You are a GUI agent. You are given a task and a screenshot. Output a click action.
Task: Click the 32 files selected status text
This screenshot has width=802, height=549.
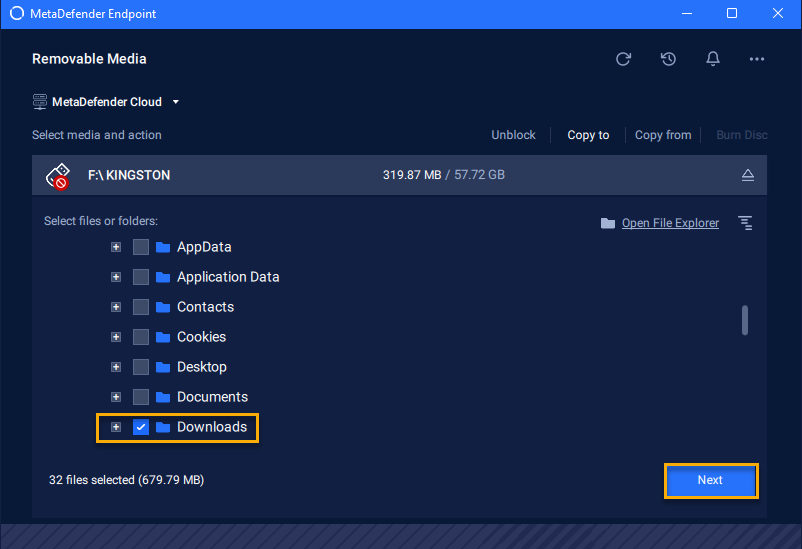pyautogui.click(x=126, y=480)
